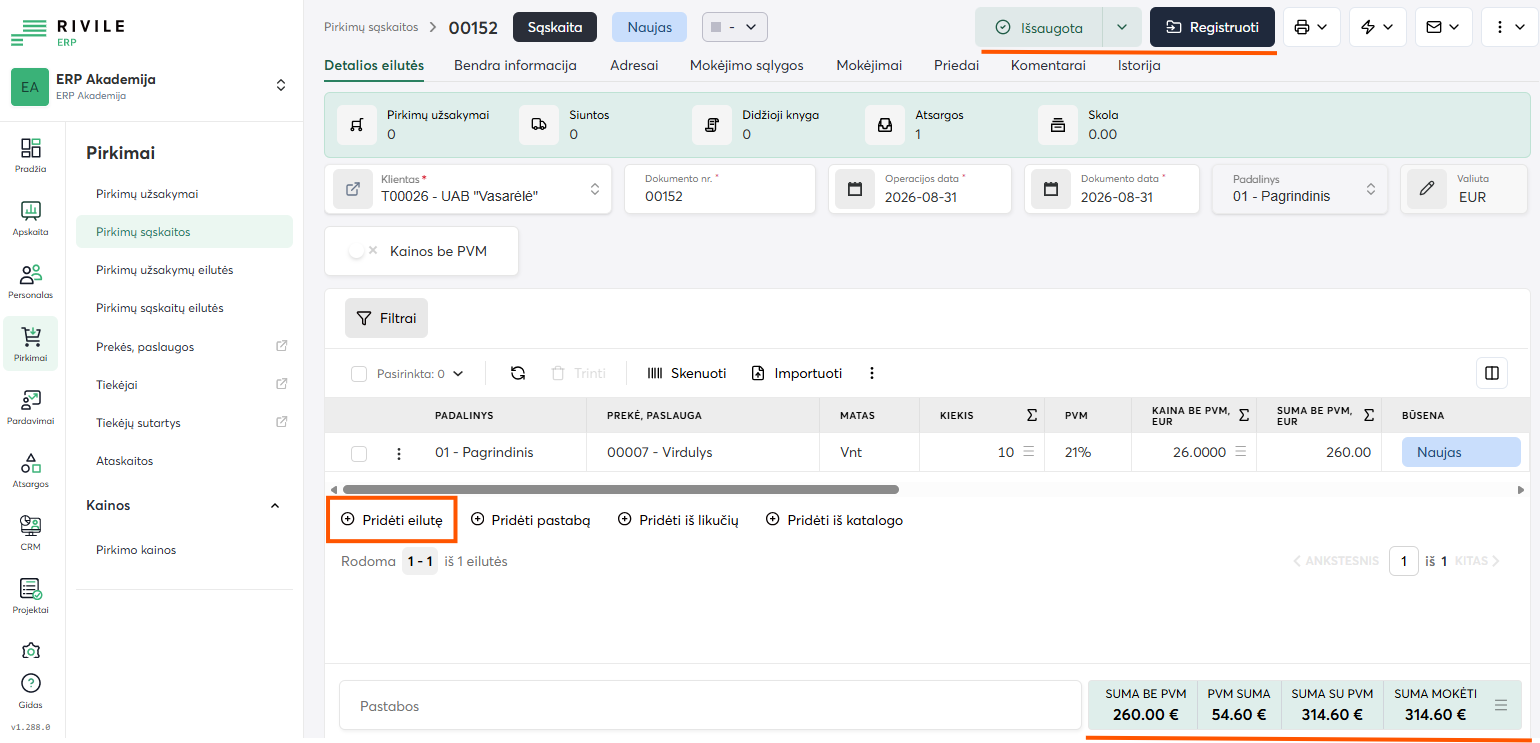The image size is (1540, 743).
Task: Open the calendar icon for Dokumento data
Action: click(x=1051, y=189)
